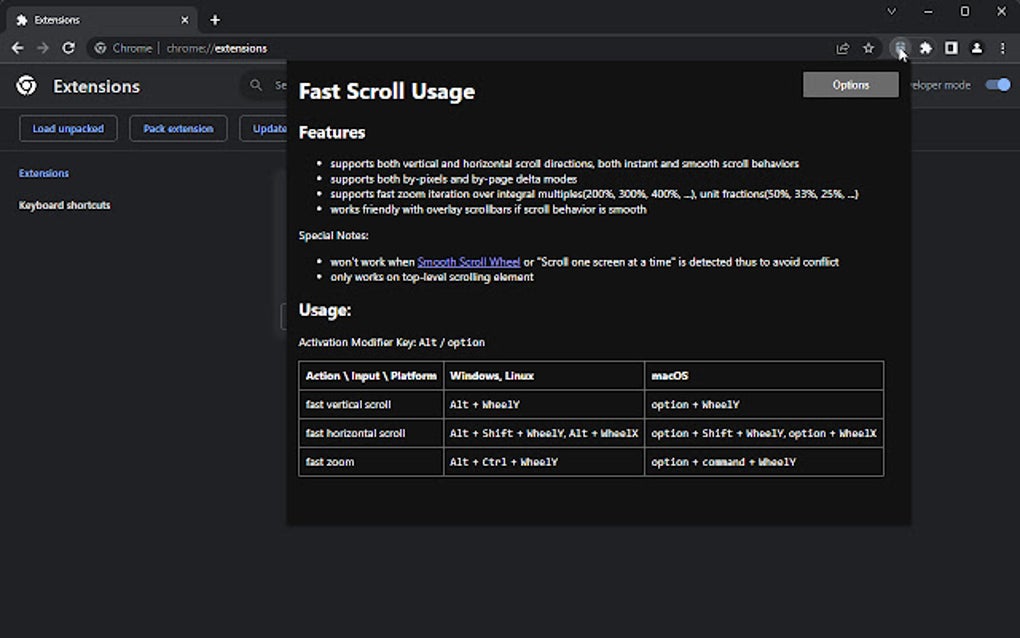
Task: Click the Pack extension button
Action: tap(177, 128)
